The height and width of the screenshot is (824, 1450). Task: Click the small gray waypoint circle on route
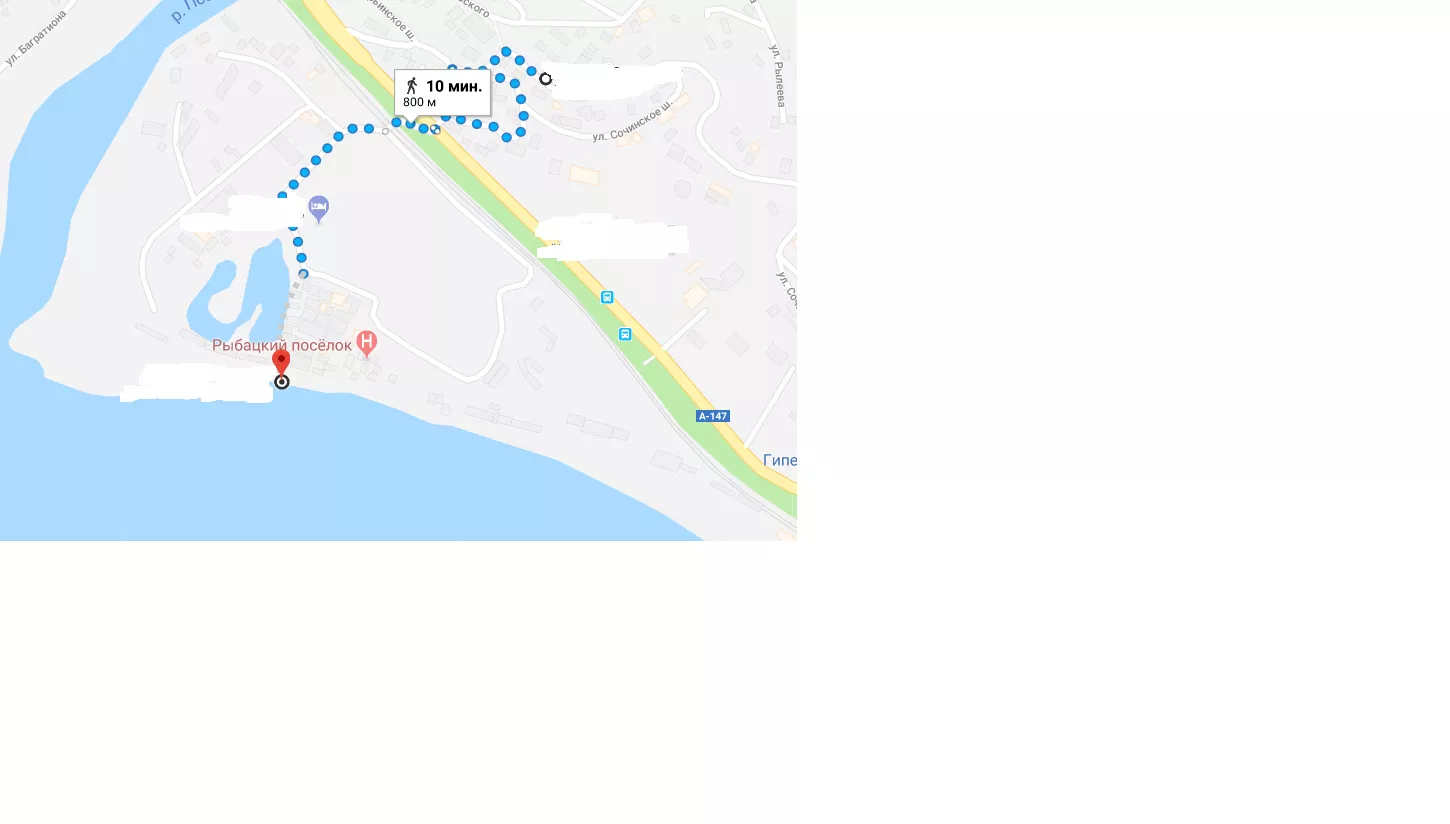point(385,131)
